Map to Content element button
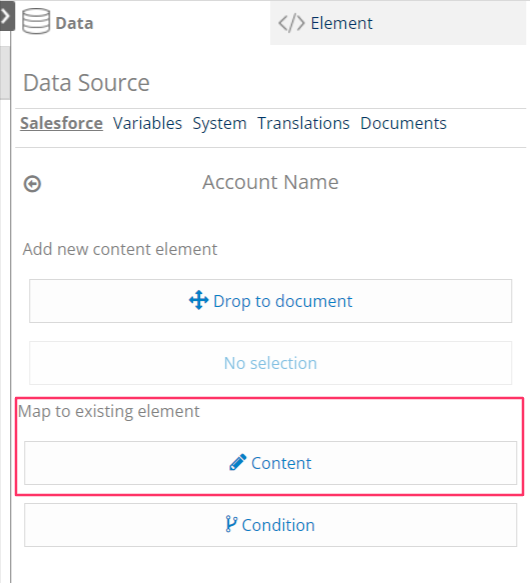 270,463
